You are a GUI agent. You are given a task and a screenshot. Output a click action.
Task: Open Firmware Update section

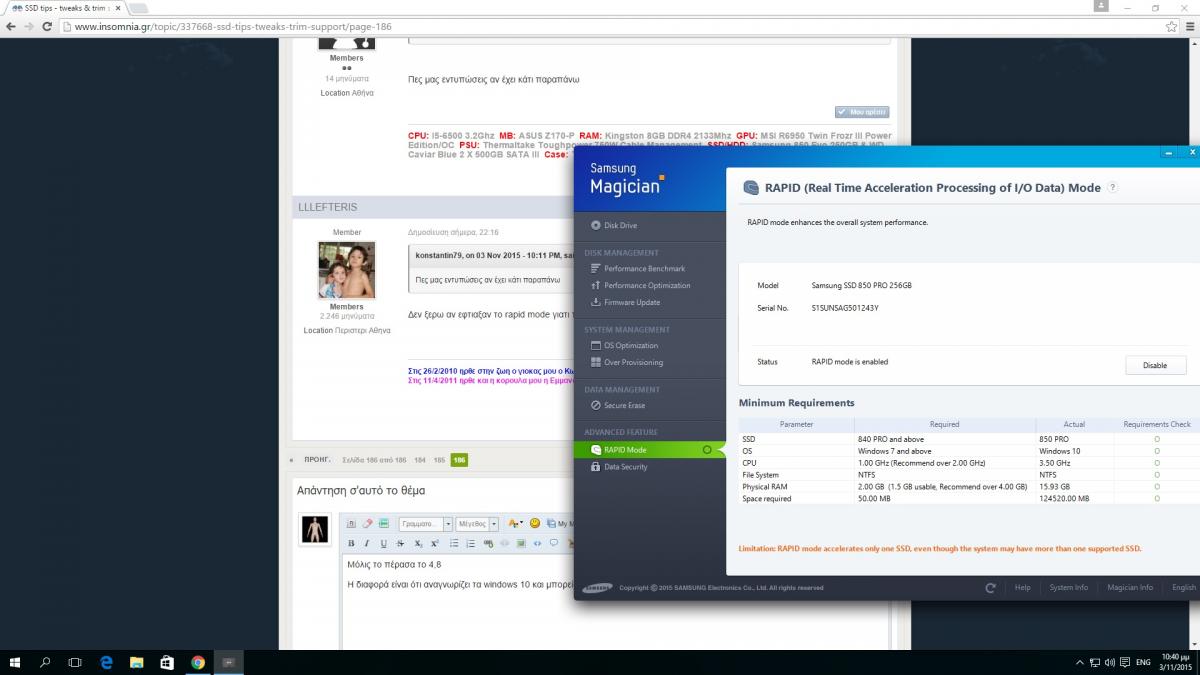click(632, 302)
